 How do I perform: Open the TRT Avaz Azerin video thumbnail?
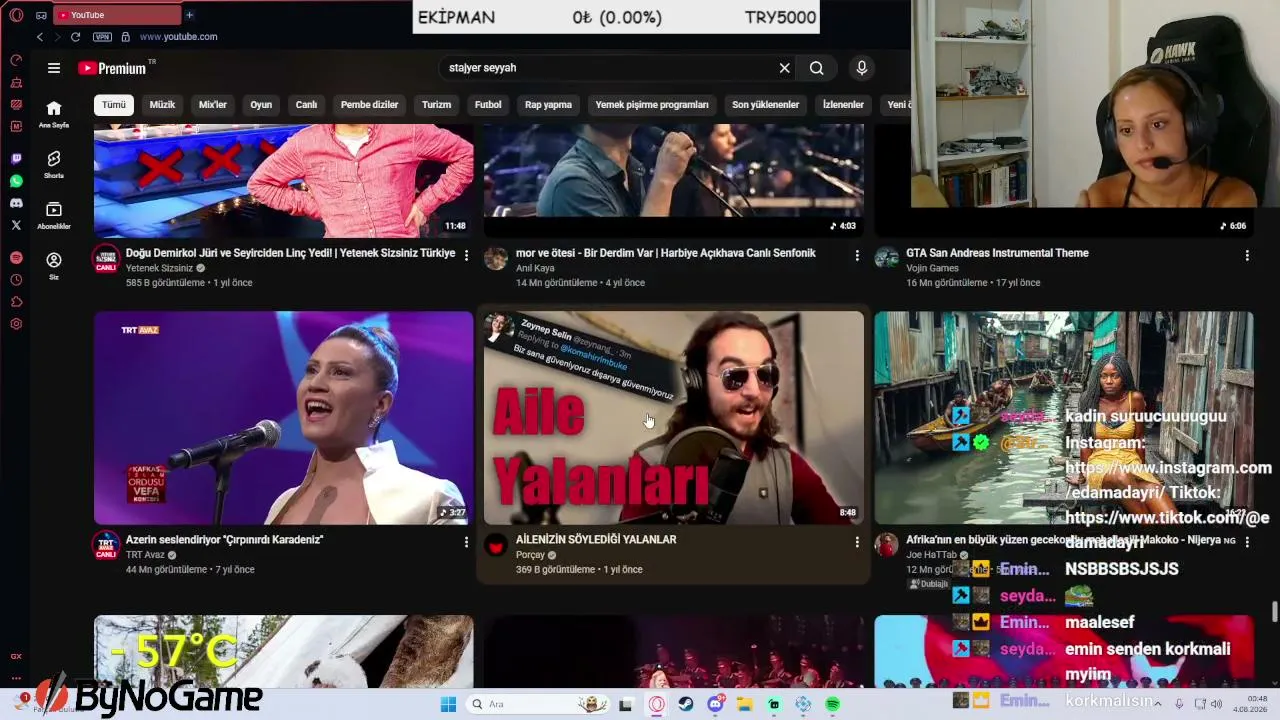pyautogui.click(x=284, y=418)
